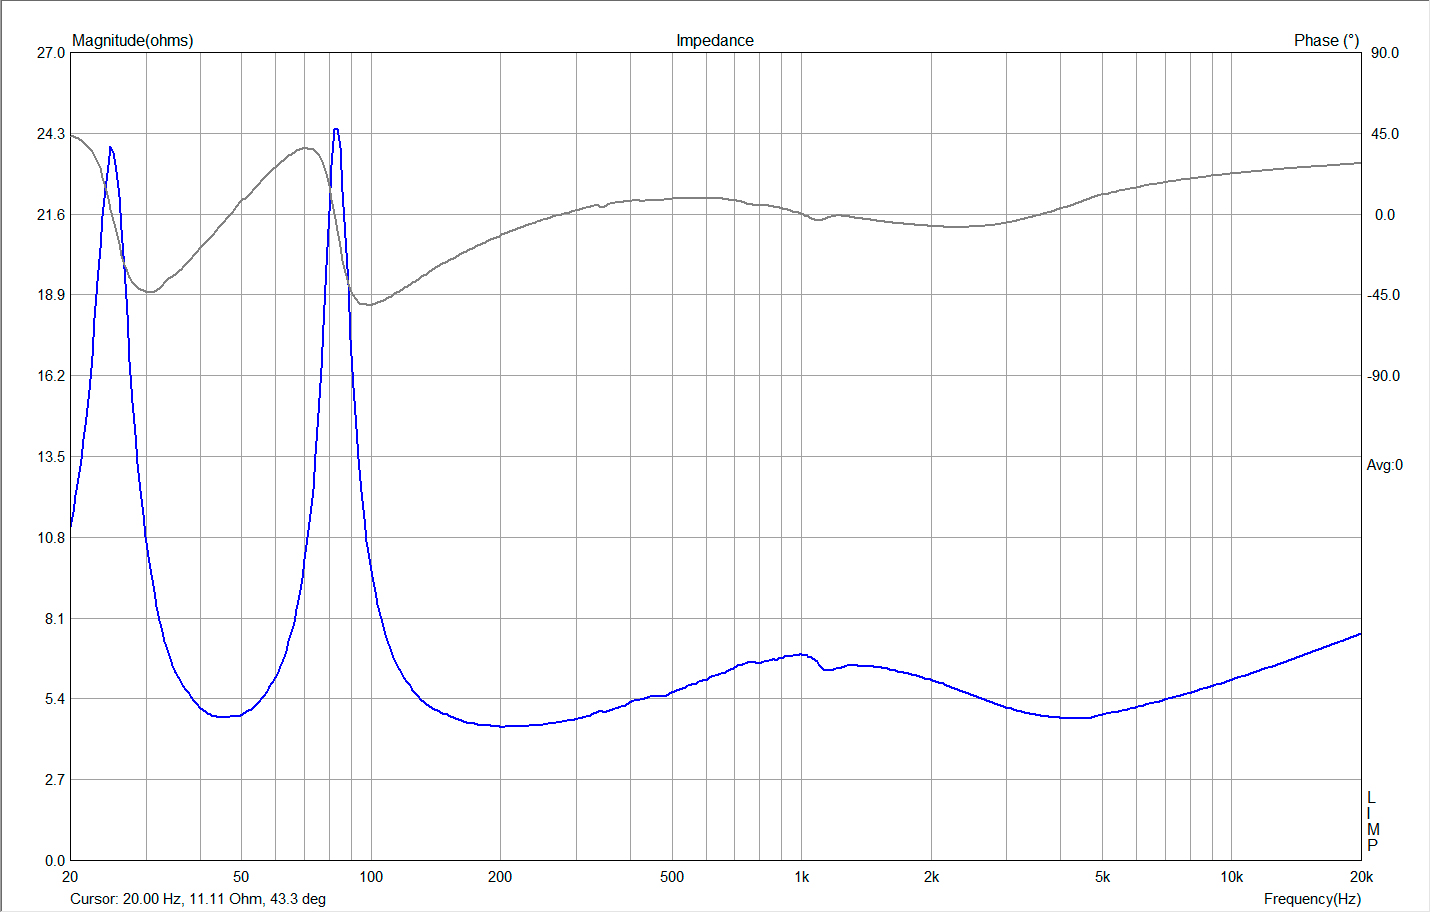Click the "45.0" phase axis value
Screen dimensions: 1431x912
pyautogui.click(x=1385, y=134)
